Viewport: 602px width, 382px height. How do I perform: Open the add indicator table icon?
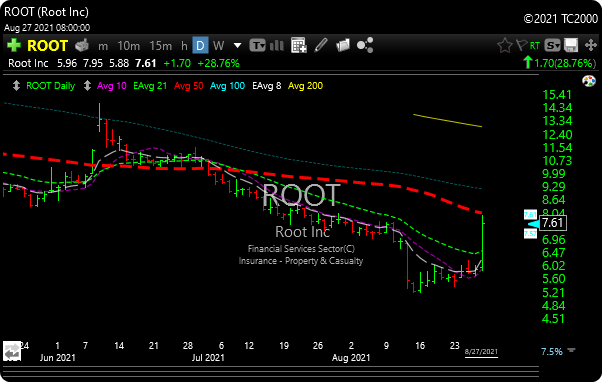(299, 45)
